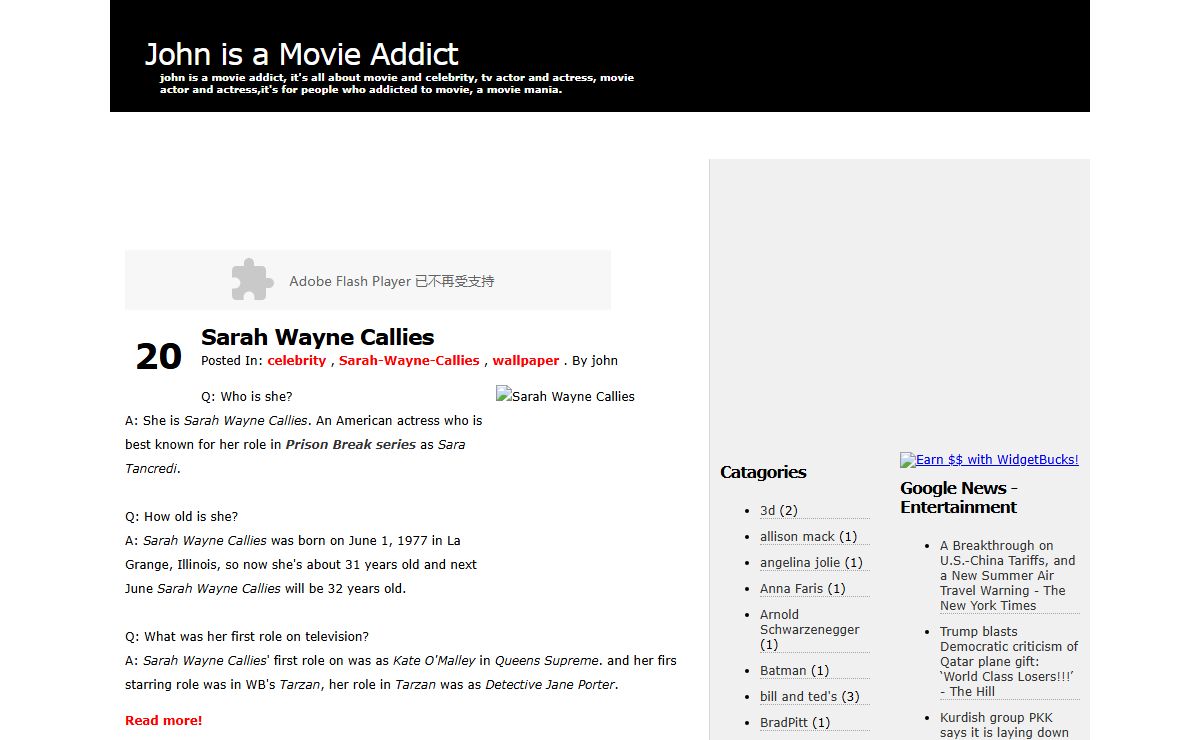Select the wallpaper tag link
Image resolution: width=1200 pixels, height=740 pixels.
coord(525,361)
